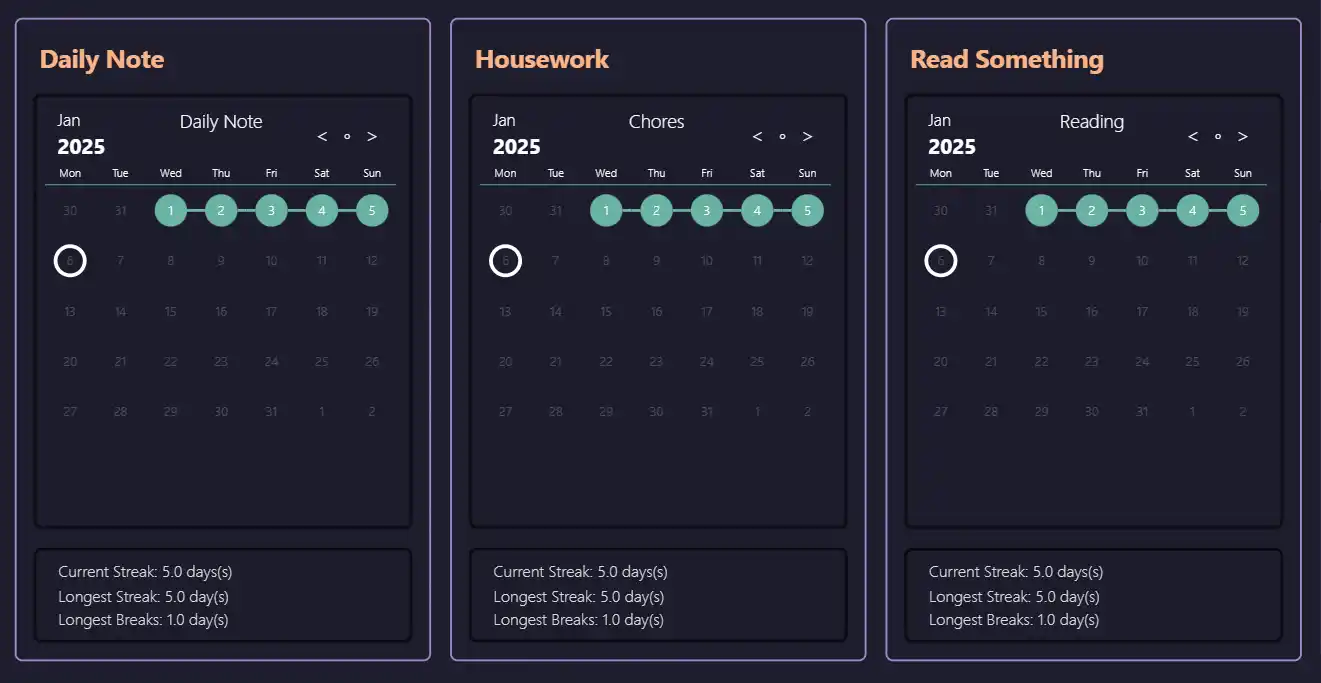Viewport: 1321px width, 683px height.
Task: Toggle January 6 in Daily Note calendar
Action: [x=70, y=261]
